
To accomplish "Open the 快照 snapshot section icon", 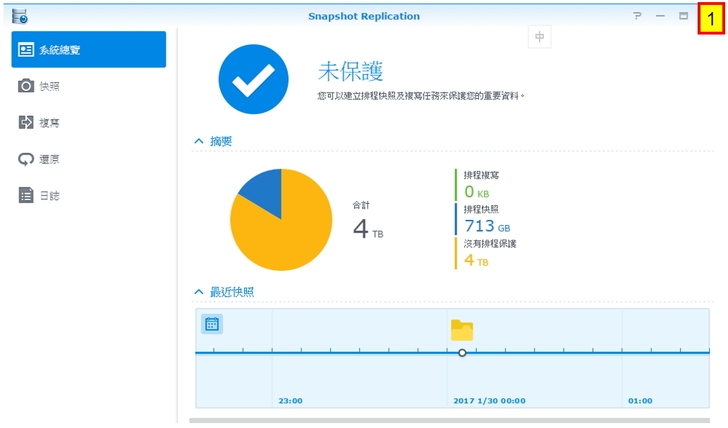I will [27, 86].
